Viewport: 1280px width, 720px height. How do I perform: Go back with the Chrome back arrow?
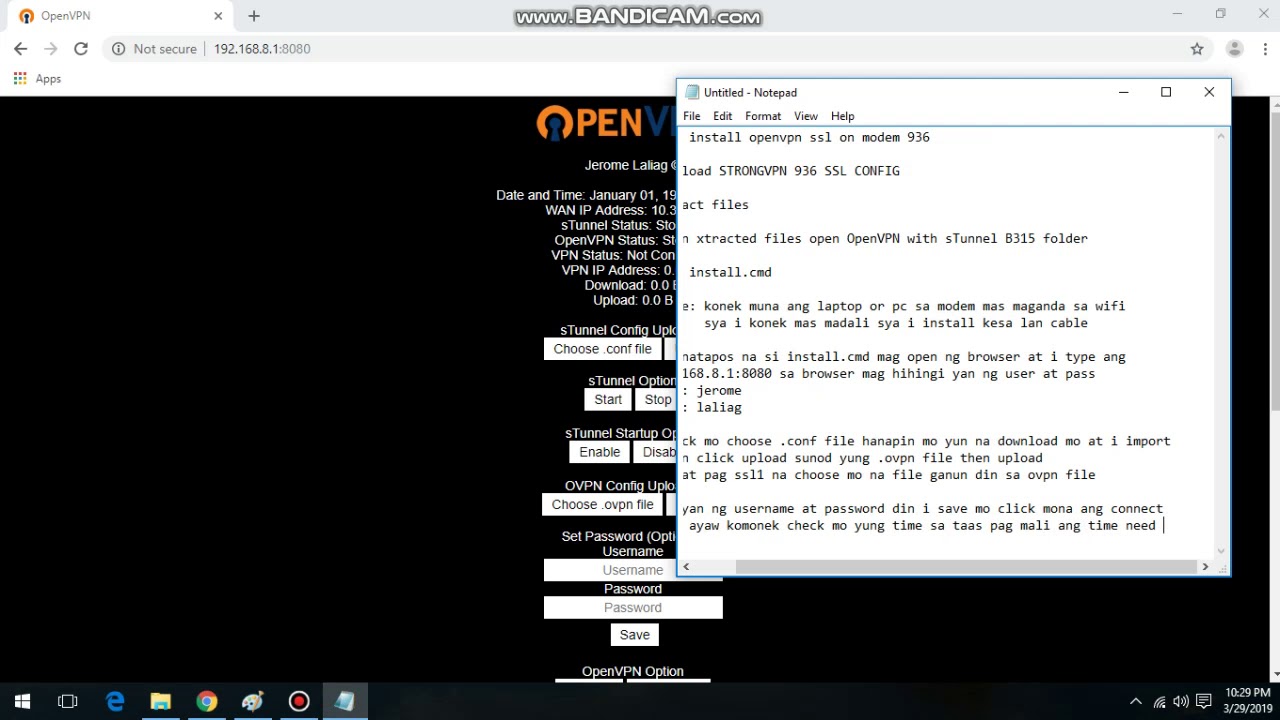click(21, 48)
